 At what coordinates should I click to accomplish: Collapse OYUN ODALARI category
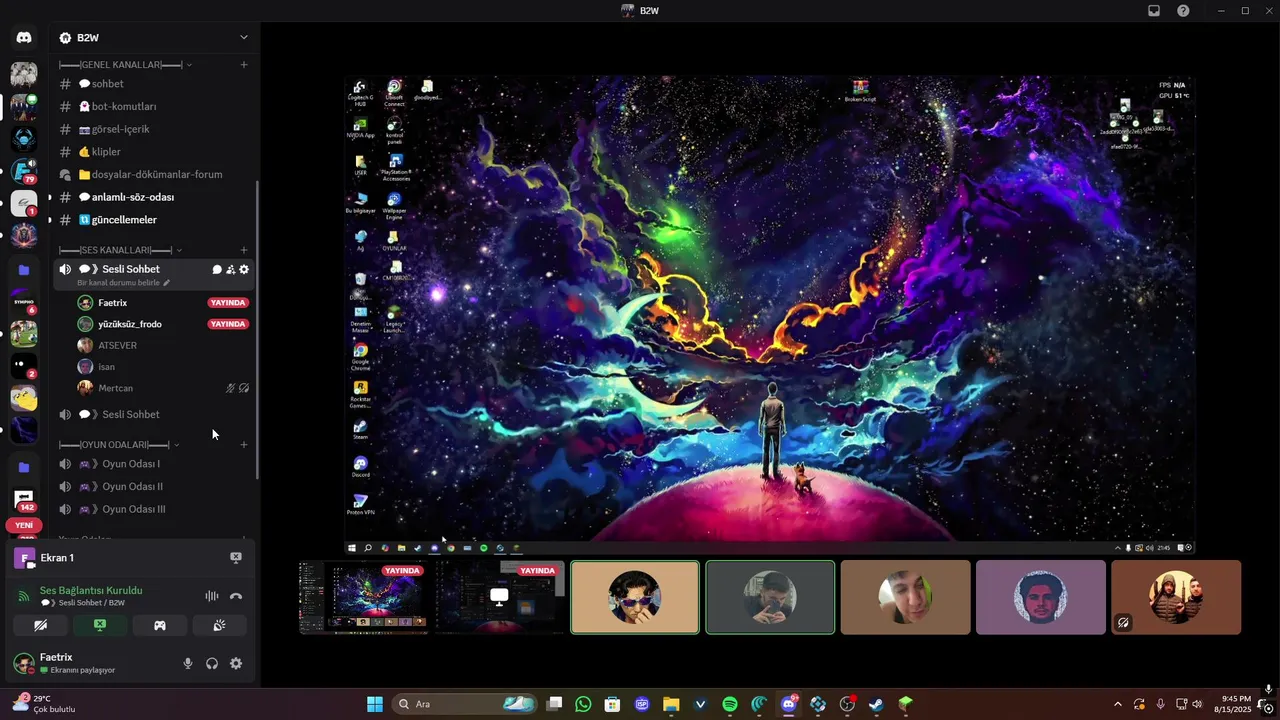119,445
